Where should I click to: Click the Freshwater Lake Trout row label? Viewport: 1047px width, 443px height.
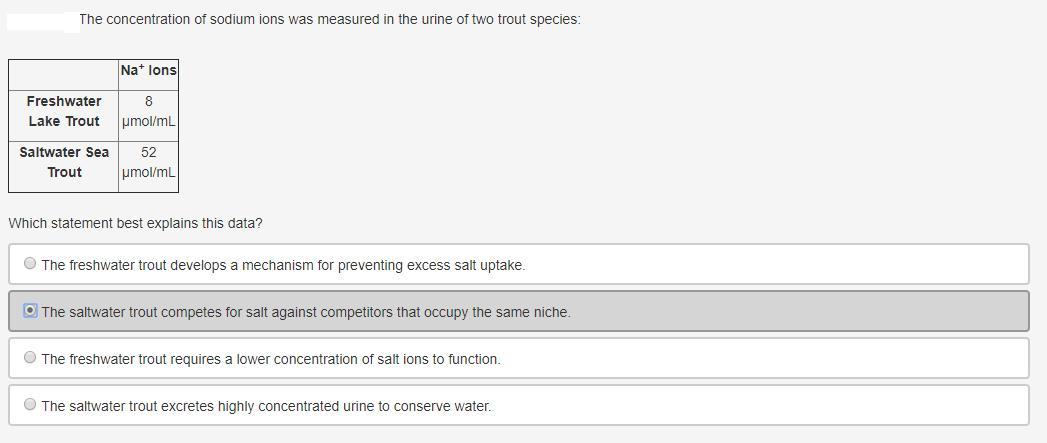(x=63, y=111)
